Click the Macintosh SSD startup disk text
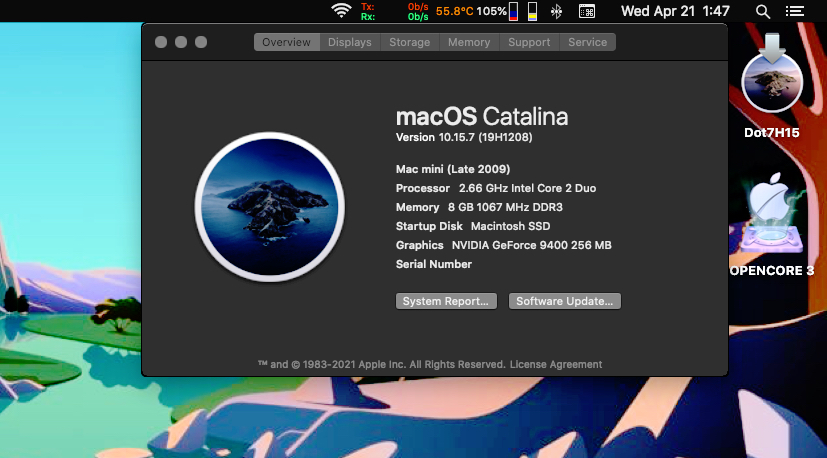Image resolution: width=827 pixels, height=458 pixels. click(511, 226)
